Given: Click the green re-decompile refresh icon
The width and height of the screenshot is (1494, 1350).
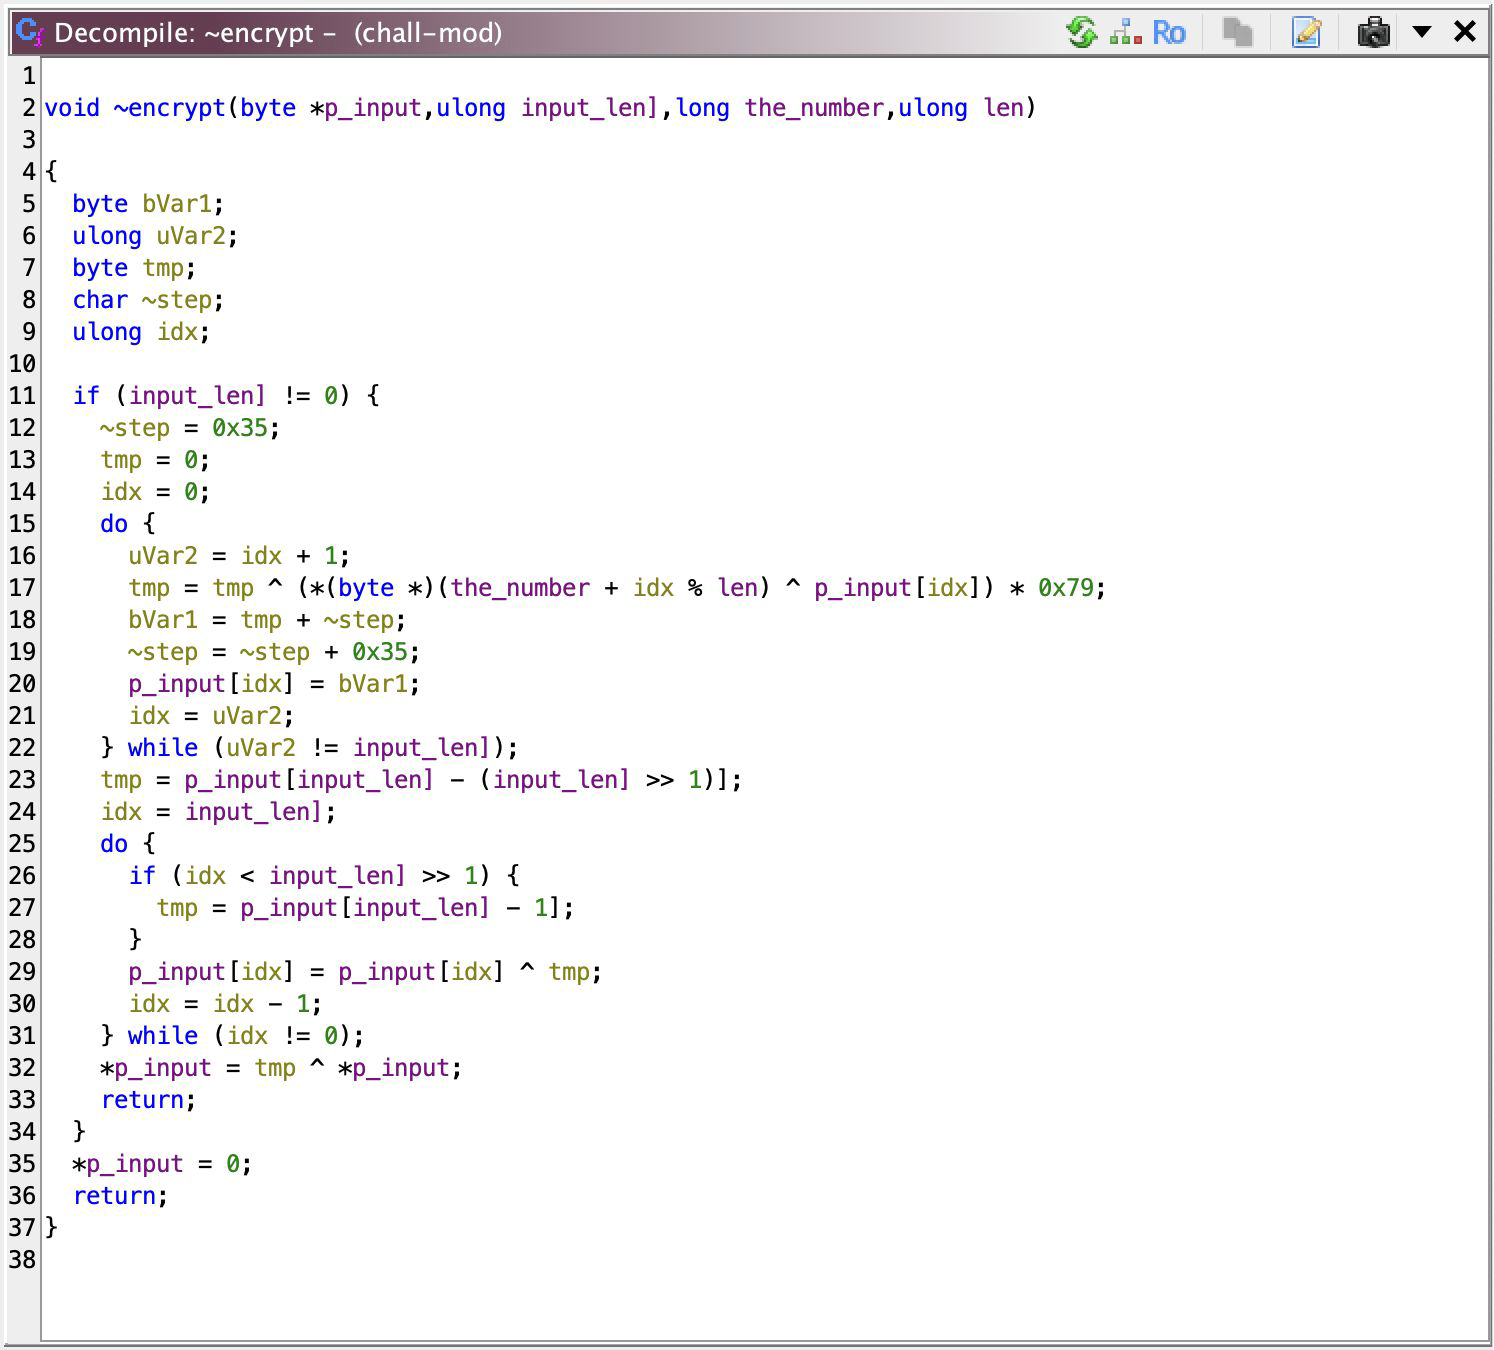Looking at the screenshot, I should 1081,33.
